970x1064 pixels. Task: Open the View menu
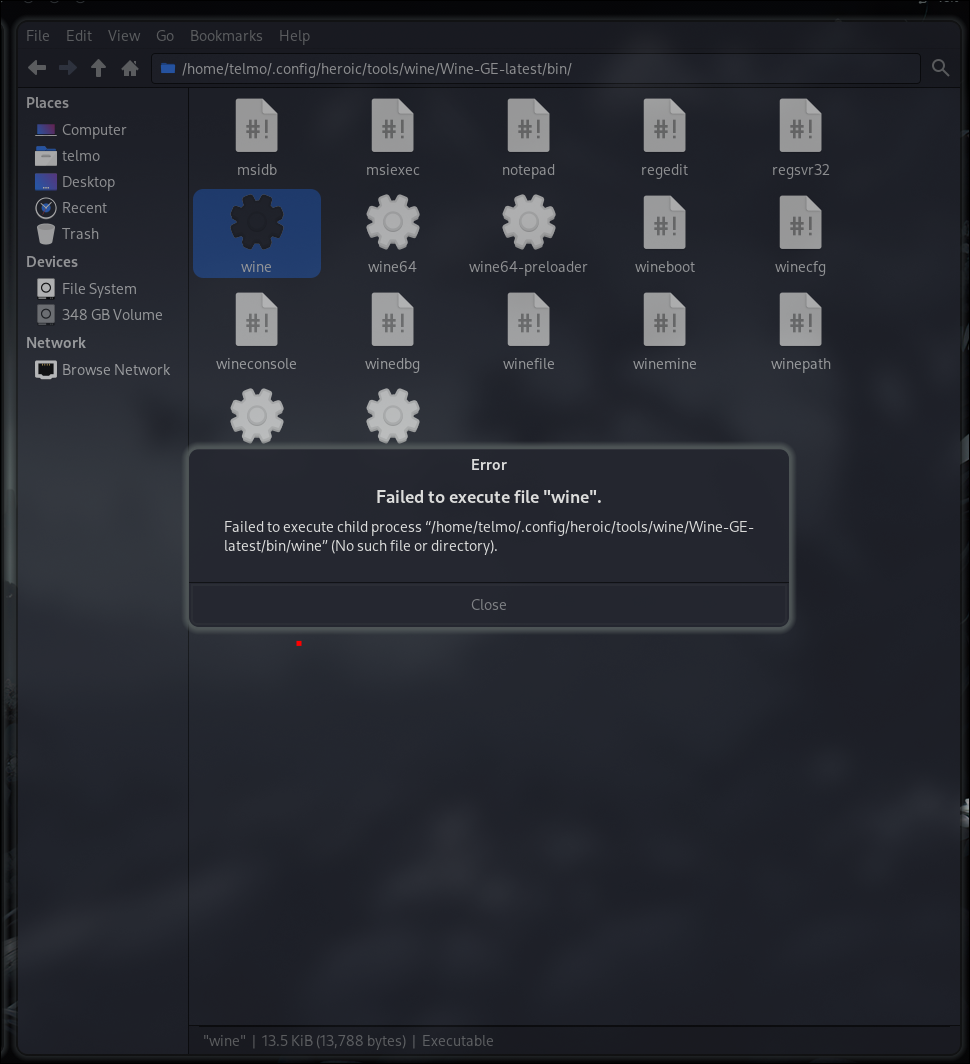[x=124, y=36]
